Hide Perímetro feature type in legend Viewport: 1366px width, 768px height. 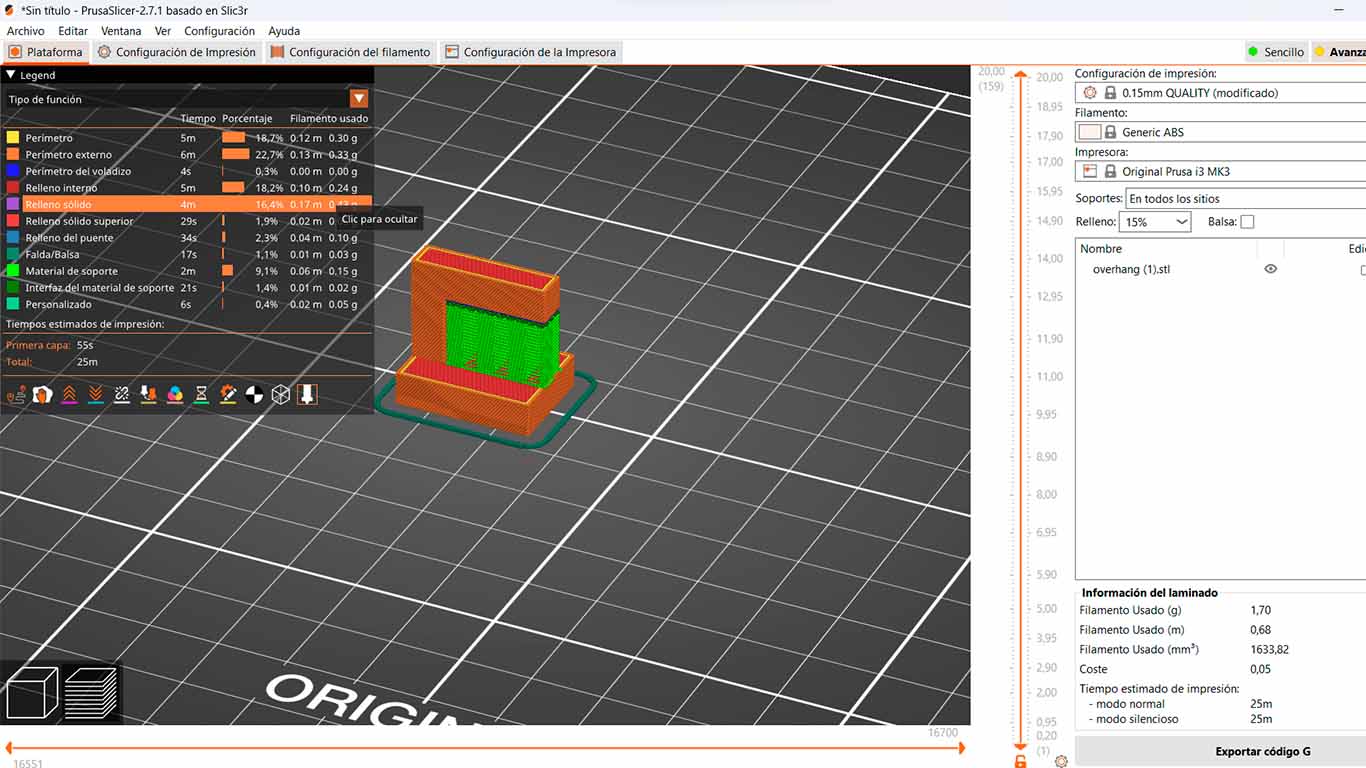point(187,138)
